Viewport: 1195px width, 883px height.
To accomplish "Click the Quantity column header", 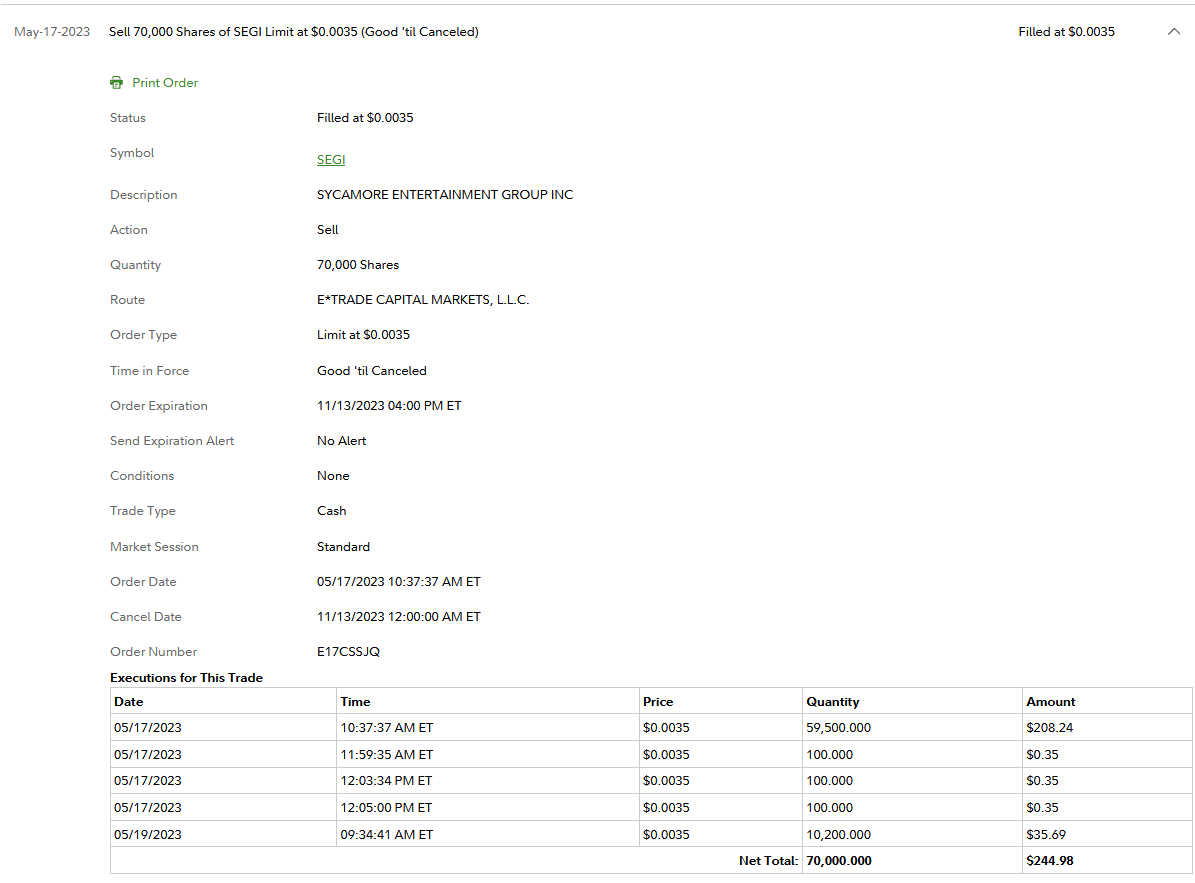I will (x=832, y=702).
